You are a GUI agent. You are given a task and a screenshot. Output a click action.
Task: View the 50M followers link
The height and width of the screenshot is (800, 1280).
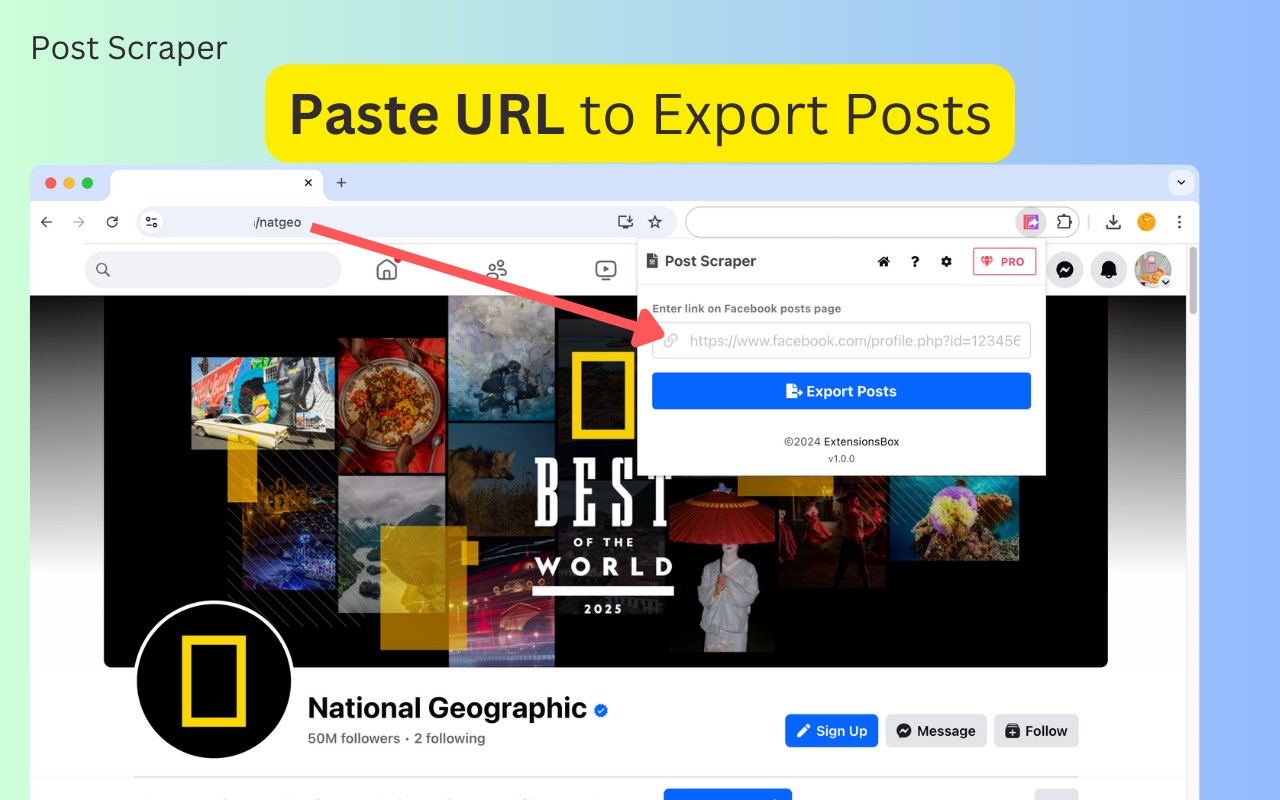click(x=353, y=738)
